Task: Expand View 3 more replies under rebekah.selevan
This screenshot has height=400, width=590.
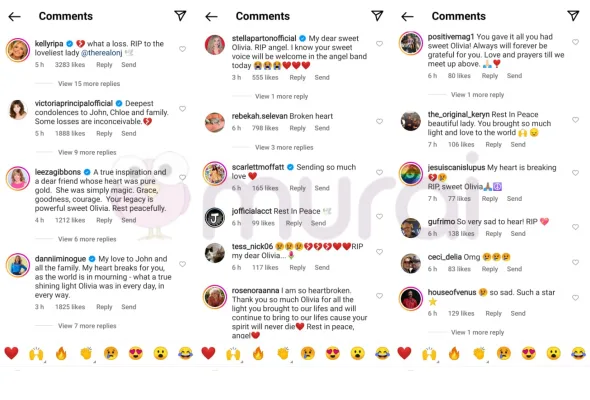Action: [x=284, y=148]
